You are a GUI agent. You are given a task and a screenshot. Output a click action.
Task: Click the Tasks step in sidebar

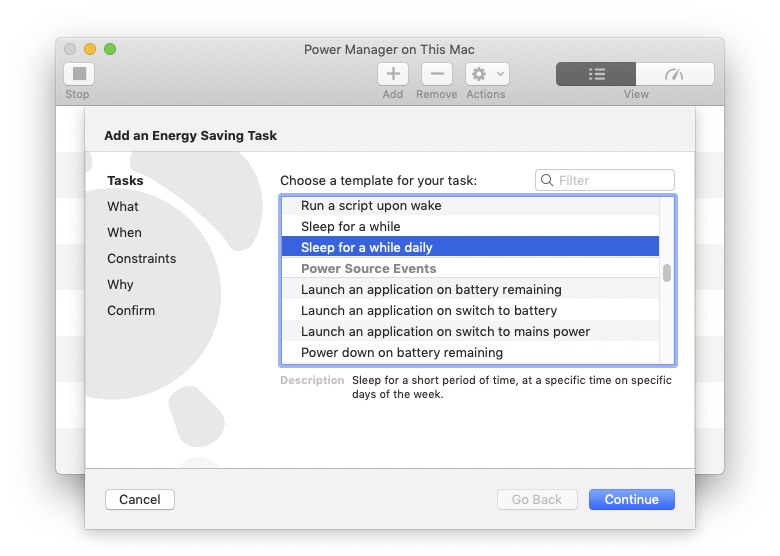(x=125, y=181)
